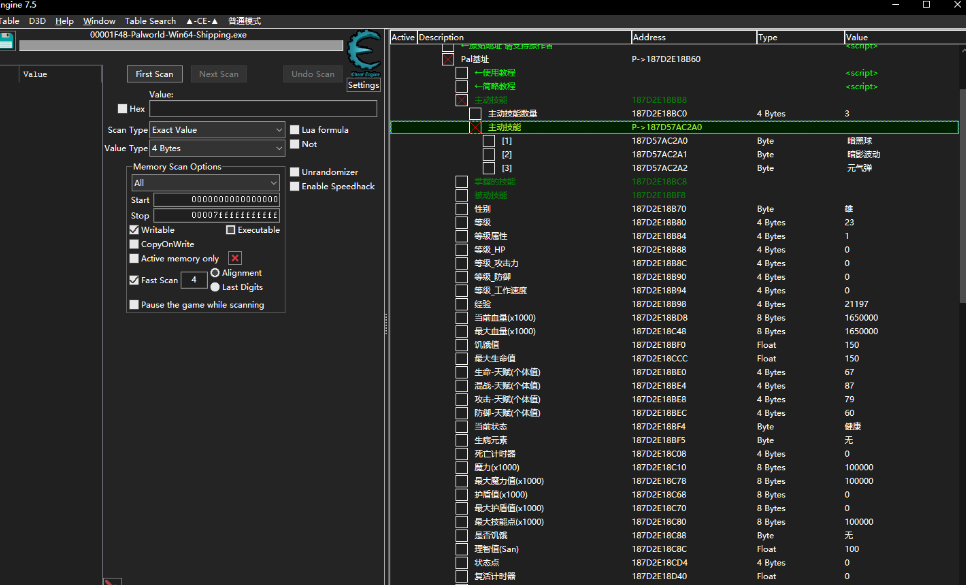The height and width of the screenshot is (585, 966).
Task: Open the Value Type 4 Bytes dropdown
Action: 217,148
